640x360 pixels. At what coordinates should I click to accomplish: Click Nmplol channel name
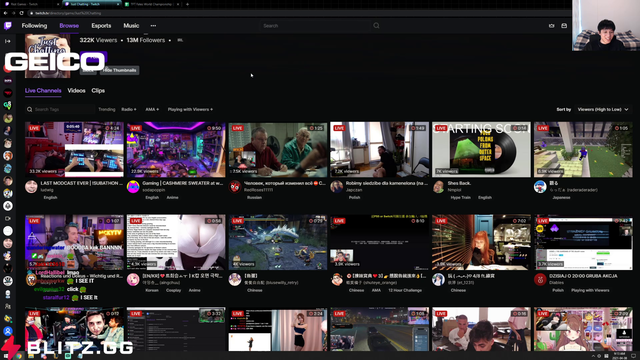tap(454, 190)
